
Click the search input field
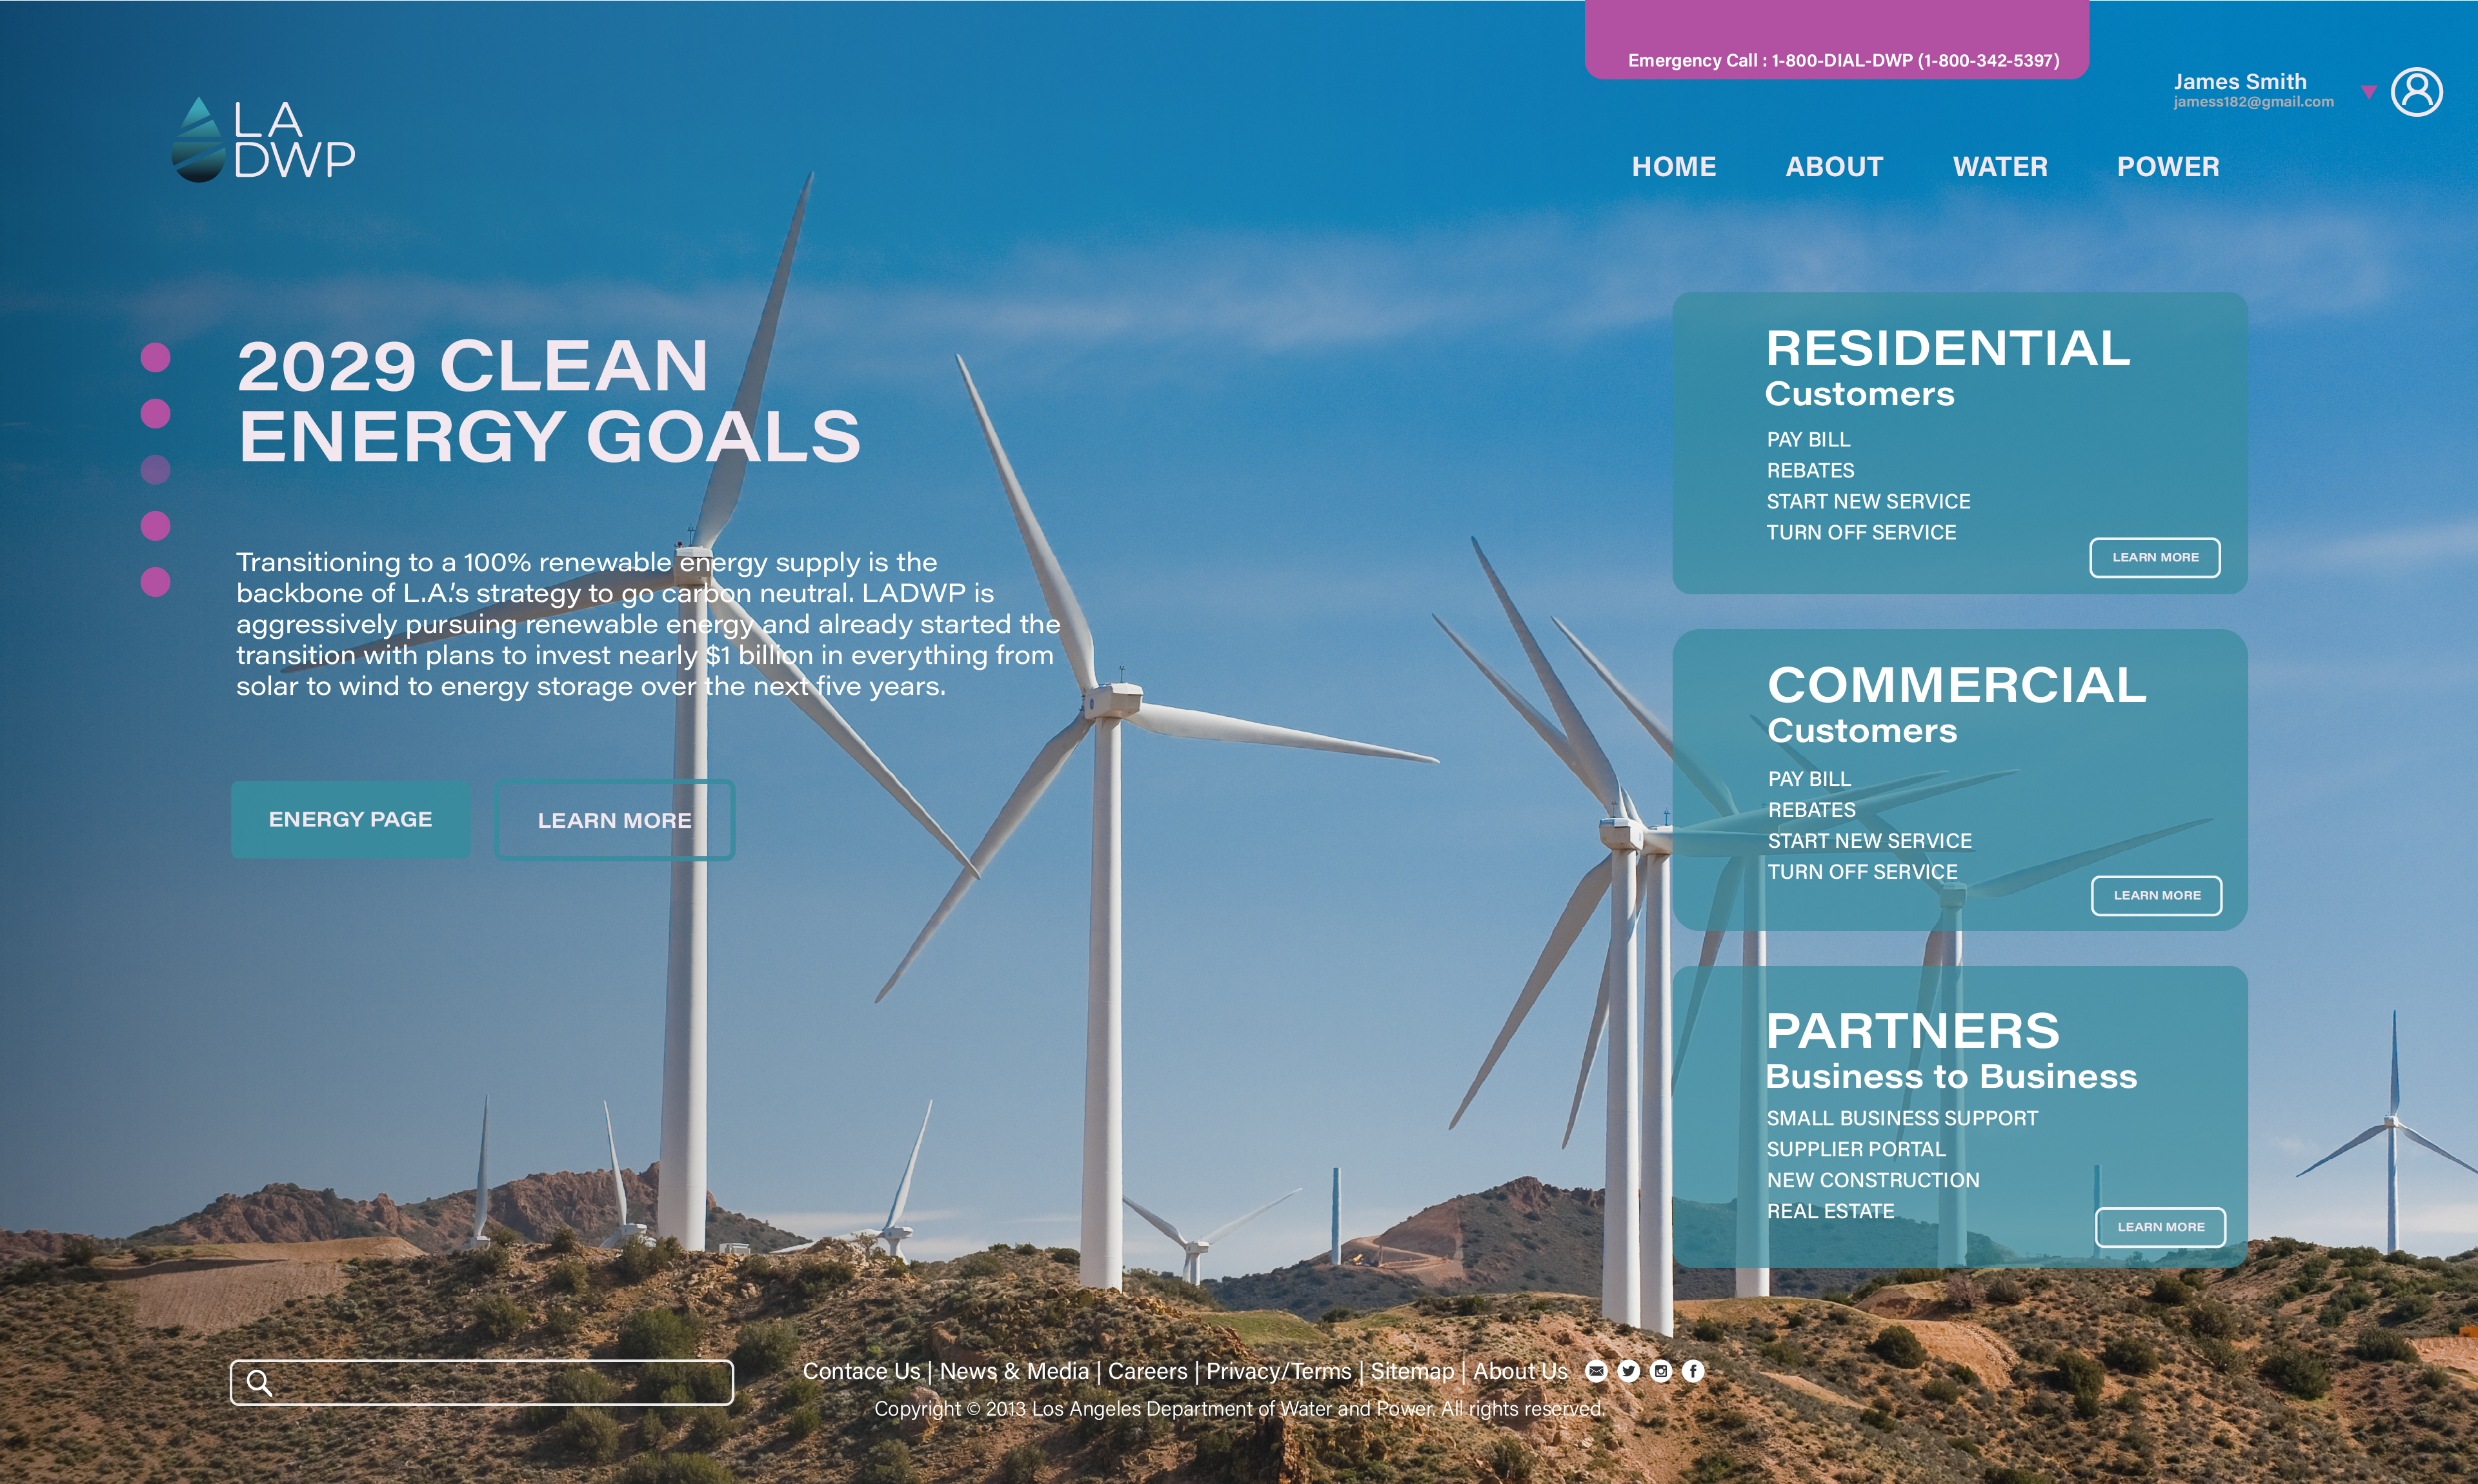[x=482, y=1382]
